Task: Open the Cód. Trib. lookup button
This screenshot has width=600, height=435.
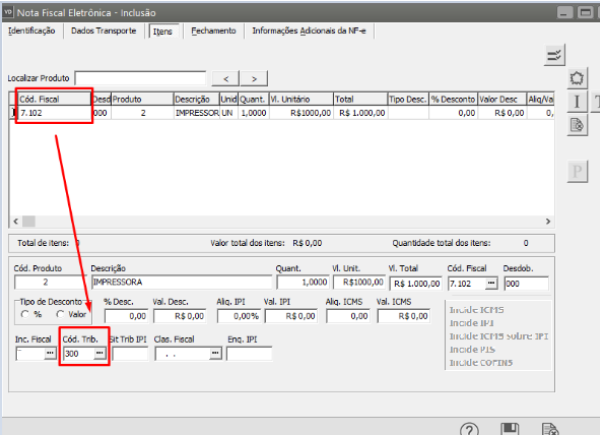Action: (x=99, y=355)
